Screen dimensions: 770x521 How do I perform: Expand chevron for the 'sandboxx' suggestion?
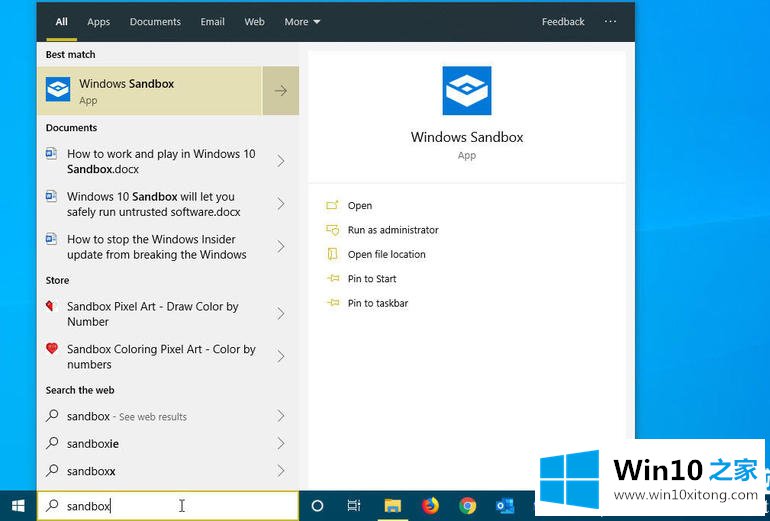coord(281,471)
